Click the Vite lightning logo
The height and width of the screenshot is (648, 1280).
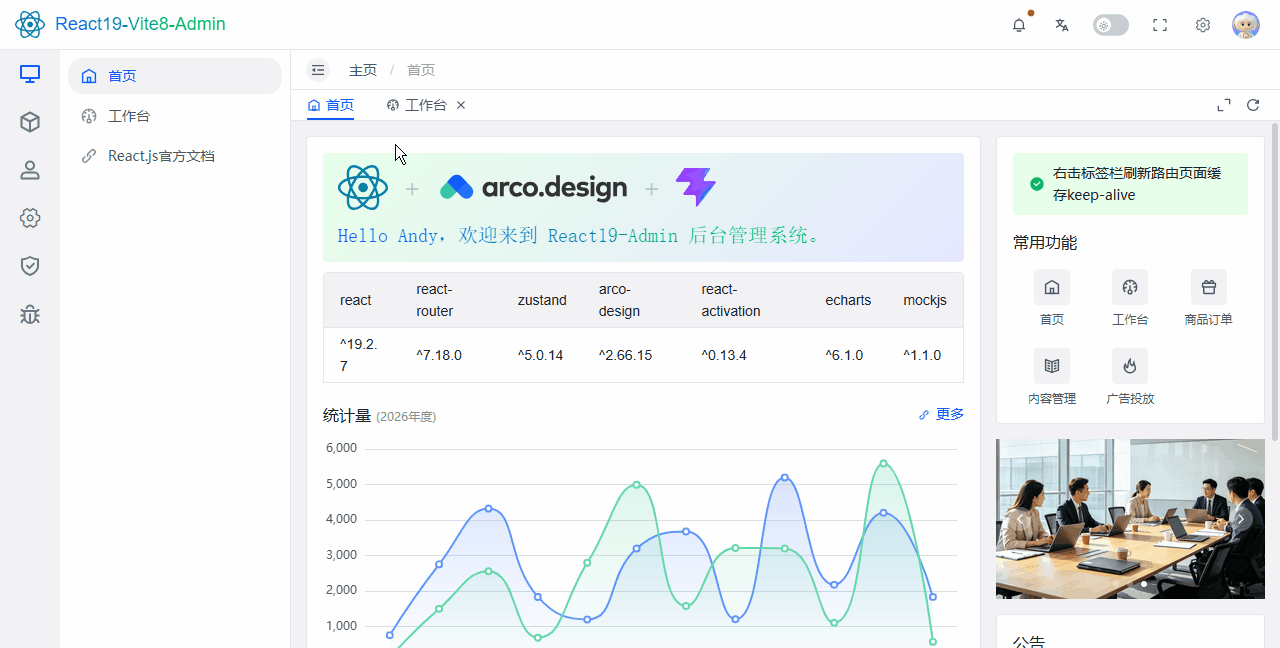[x=696, y=187]
